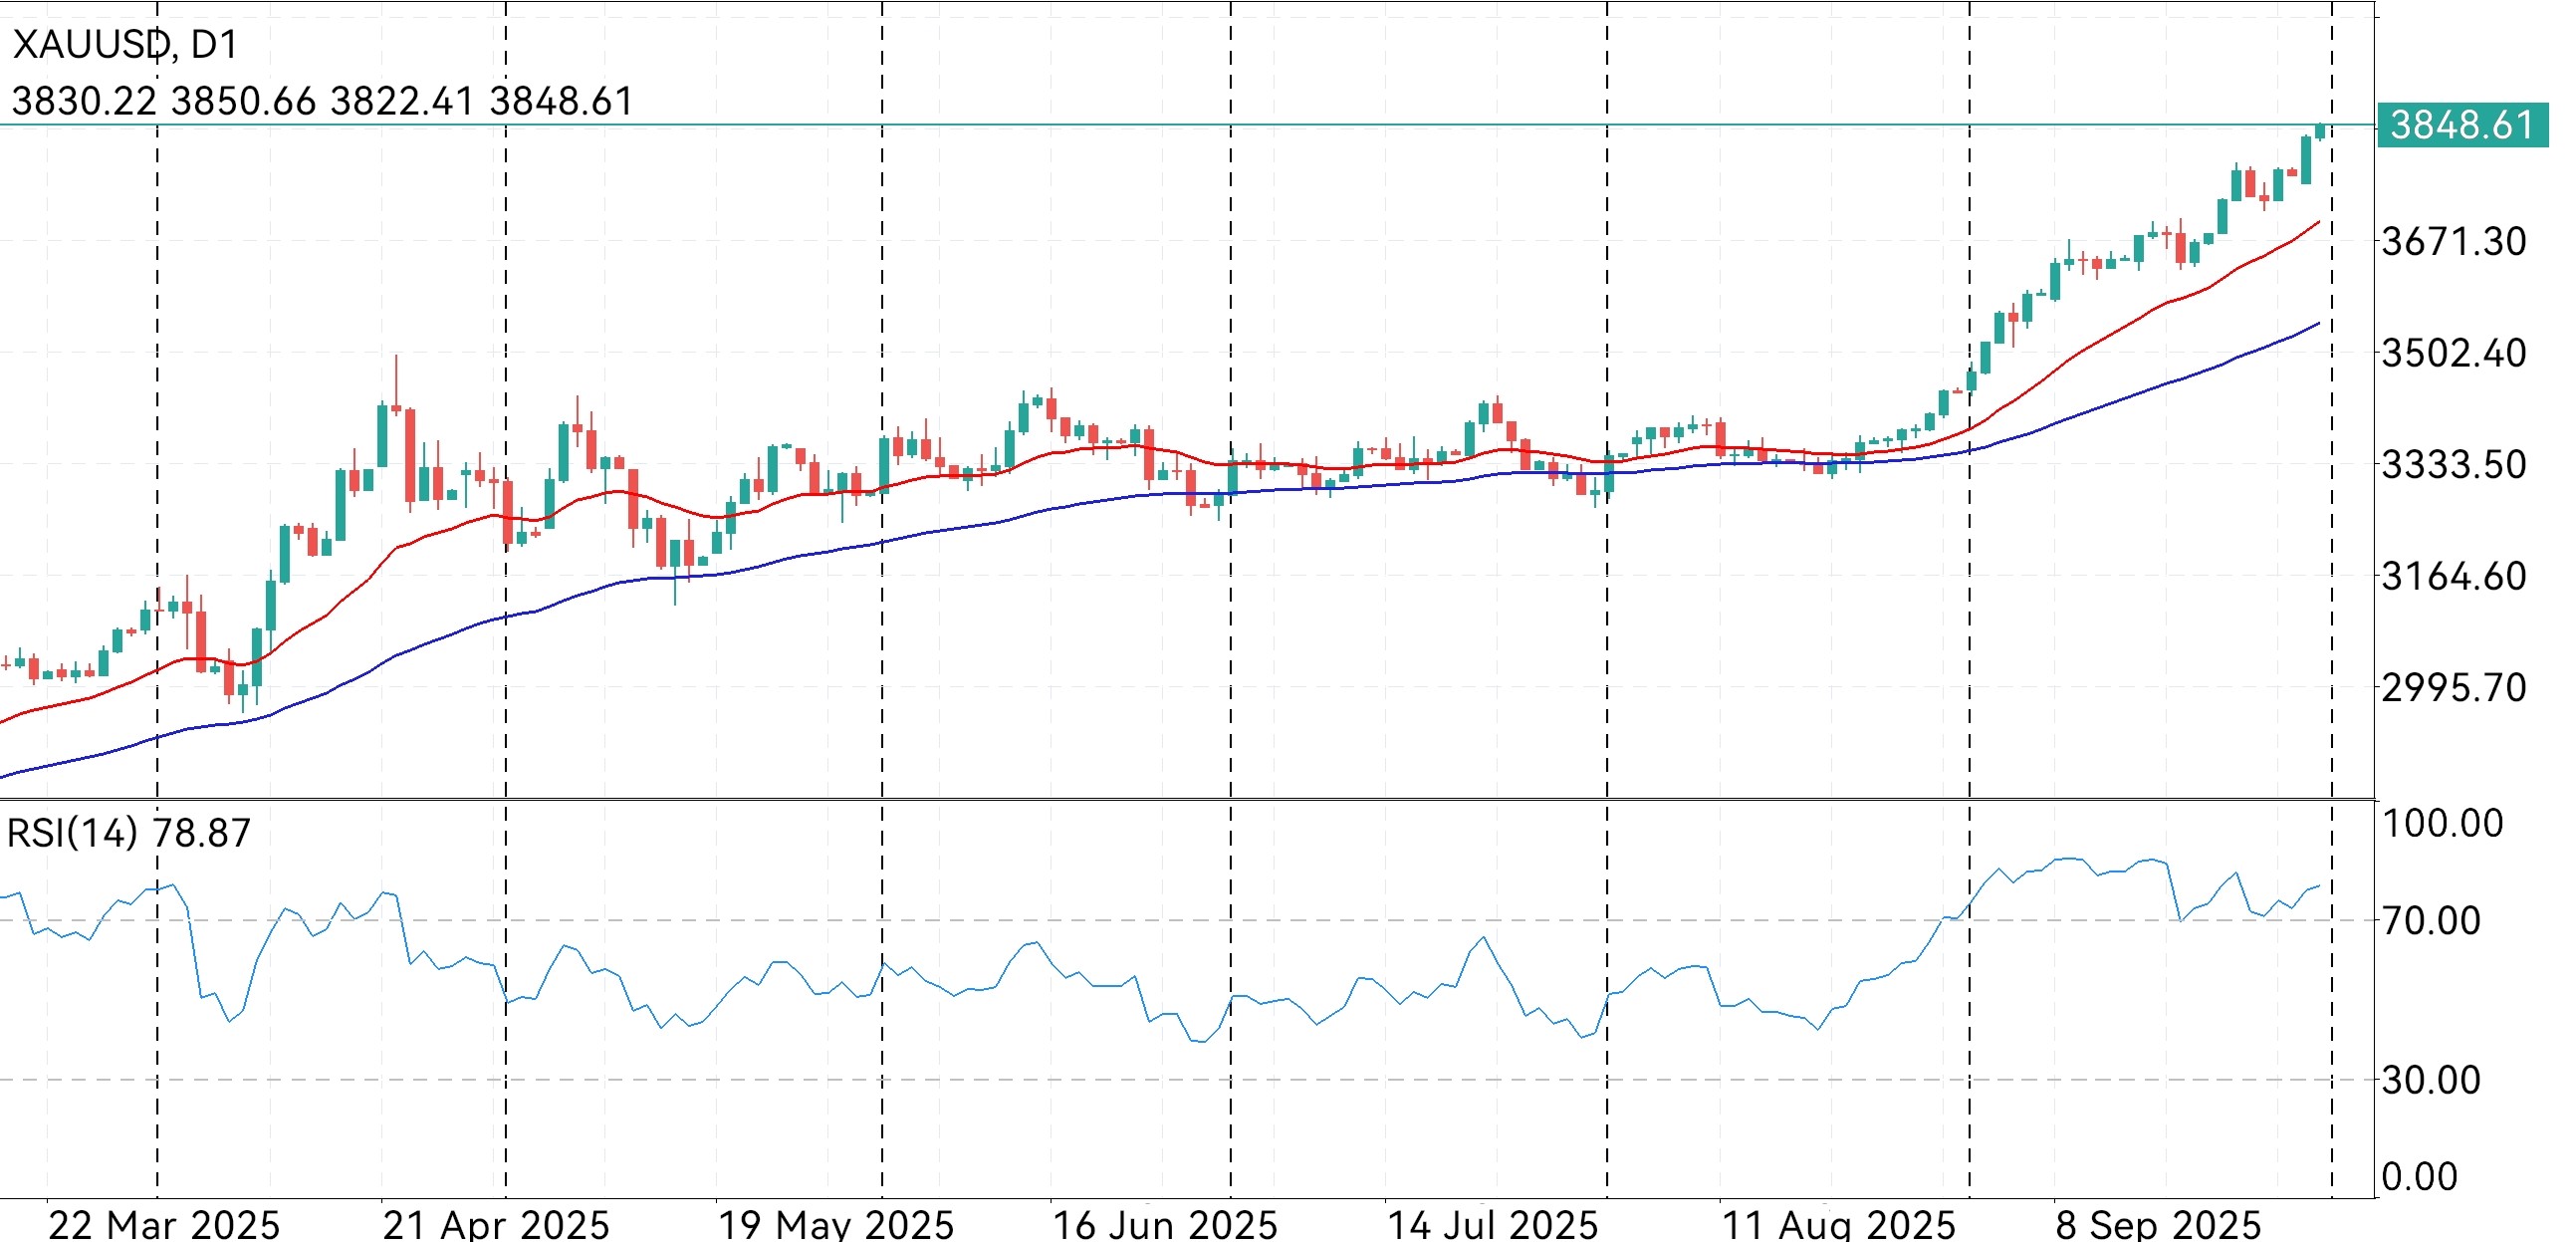Click the 3333.50 price axis label
The width and height of the screenshot is (2576, 1242).
2453,465
